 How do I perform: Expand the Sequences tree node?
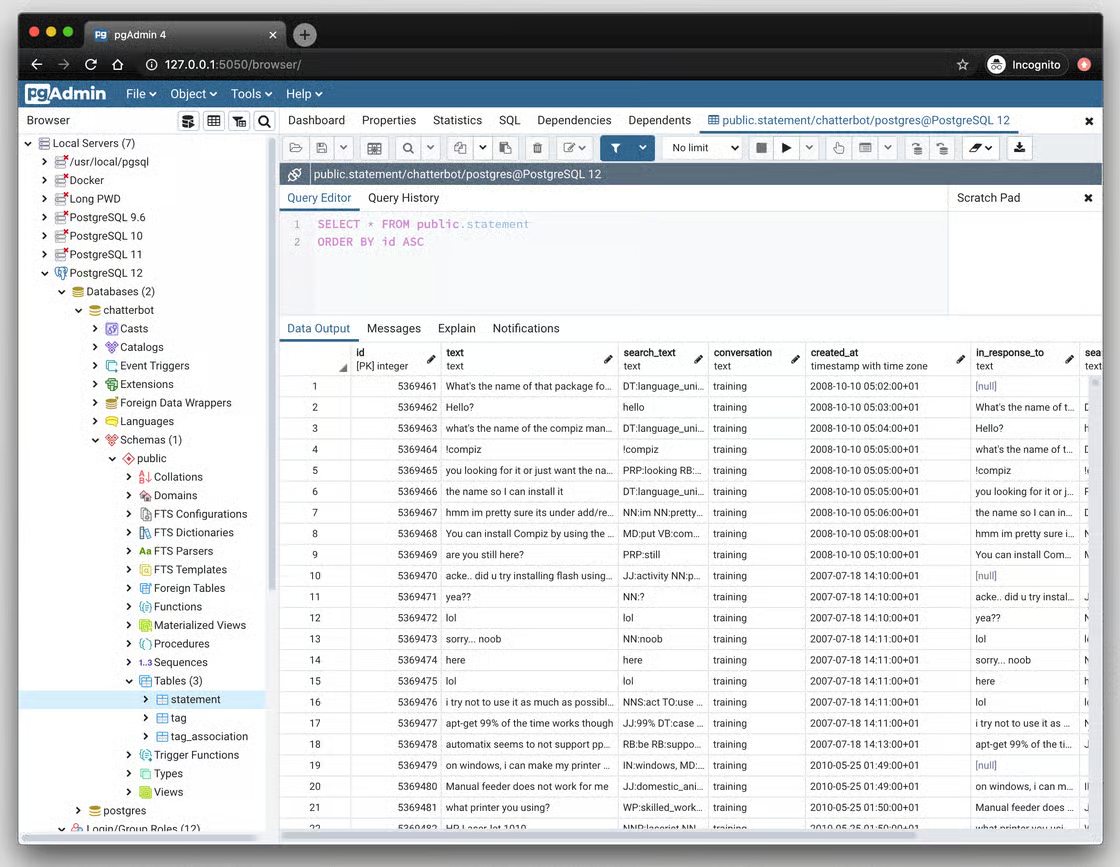tap(129, 663)
